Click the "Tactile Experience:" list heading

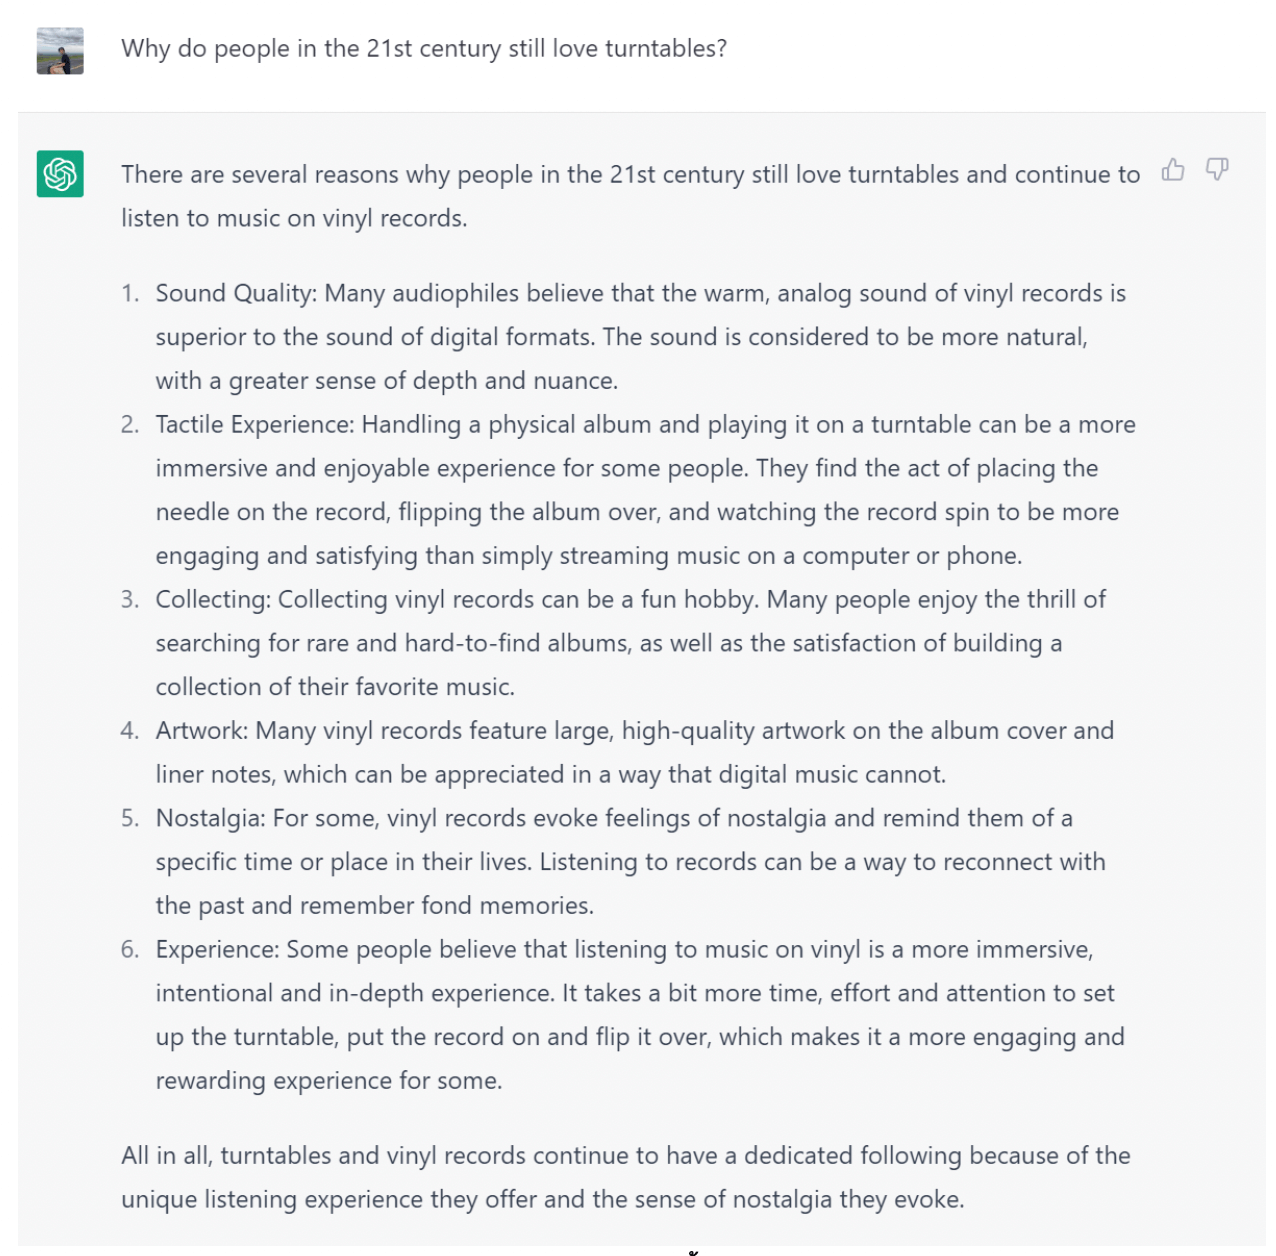(x=255, y=424)
